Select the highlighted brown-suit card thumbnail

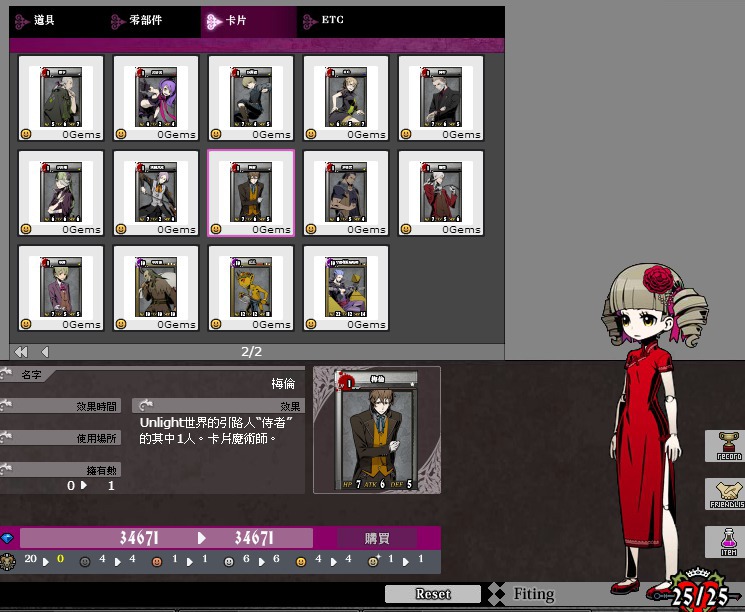pos(251,193)
